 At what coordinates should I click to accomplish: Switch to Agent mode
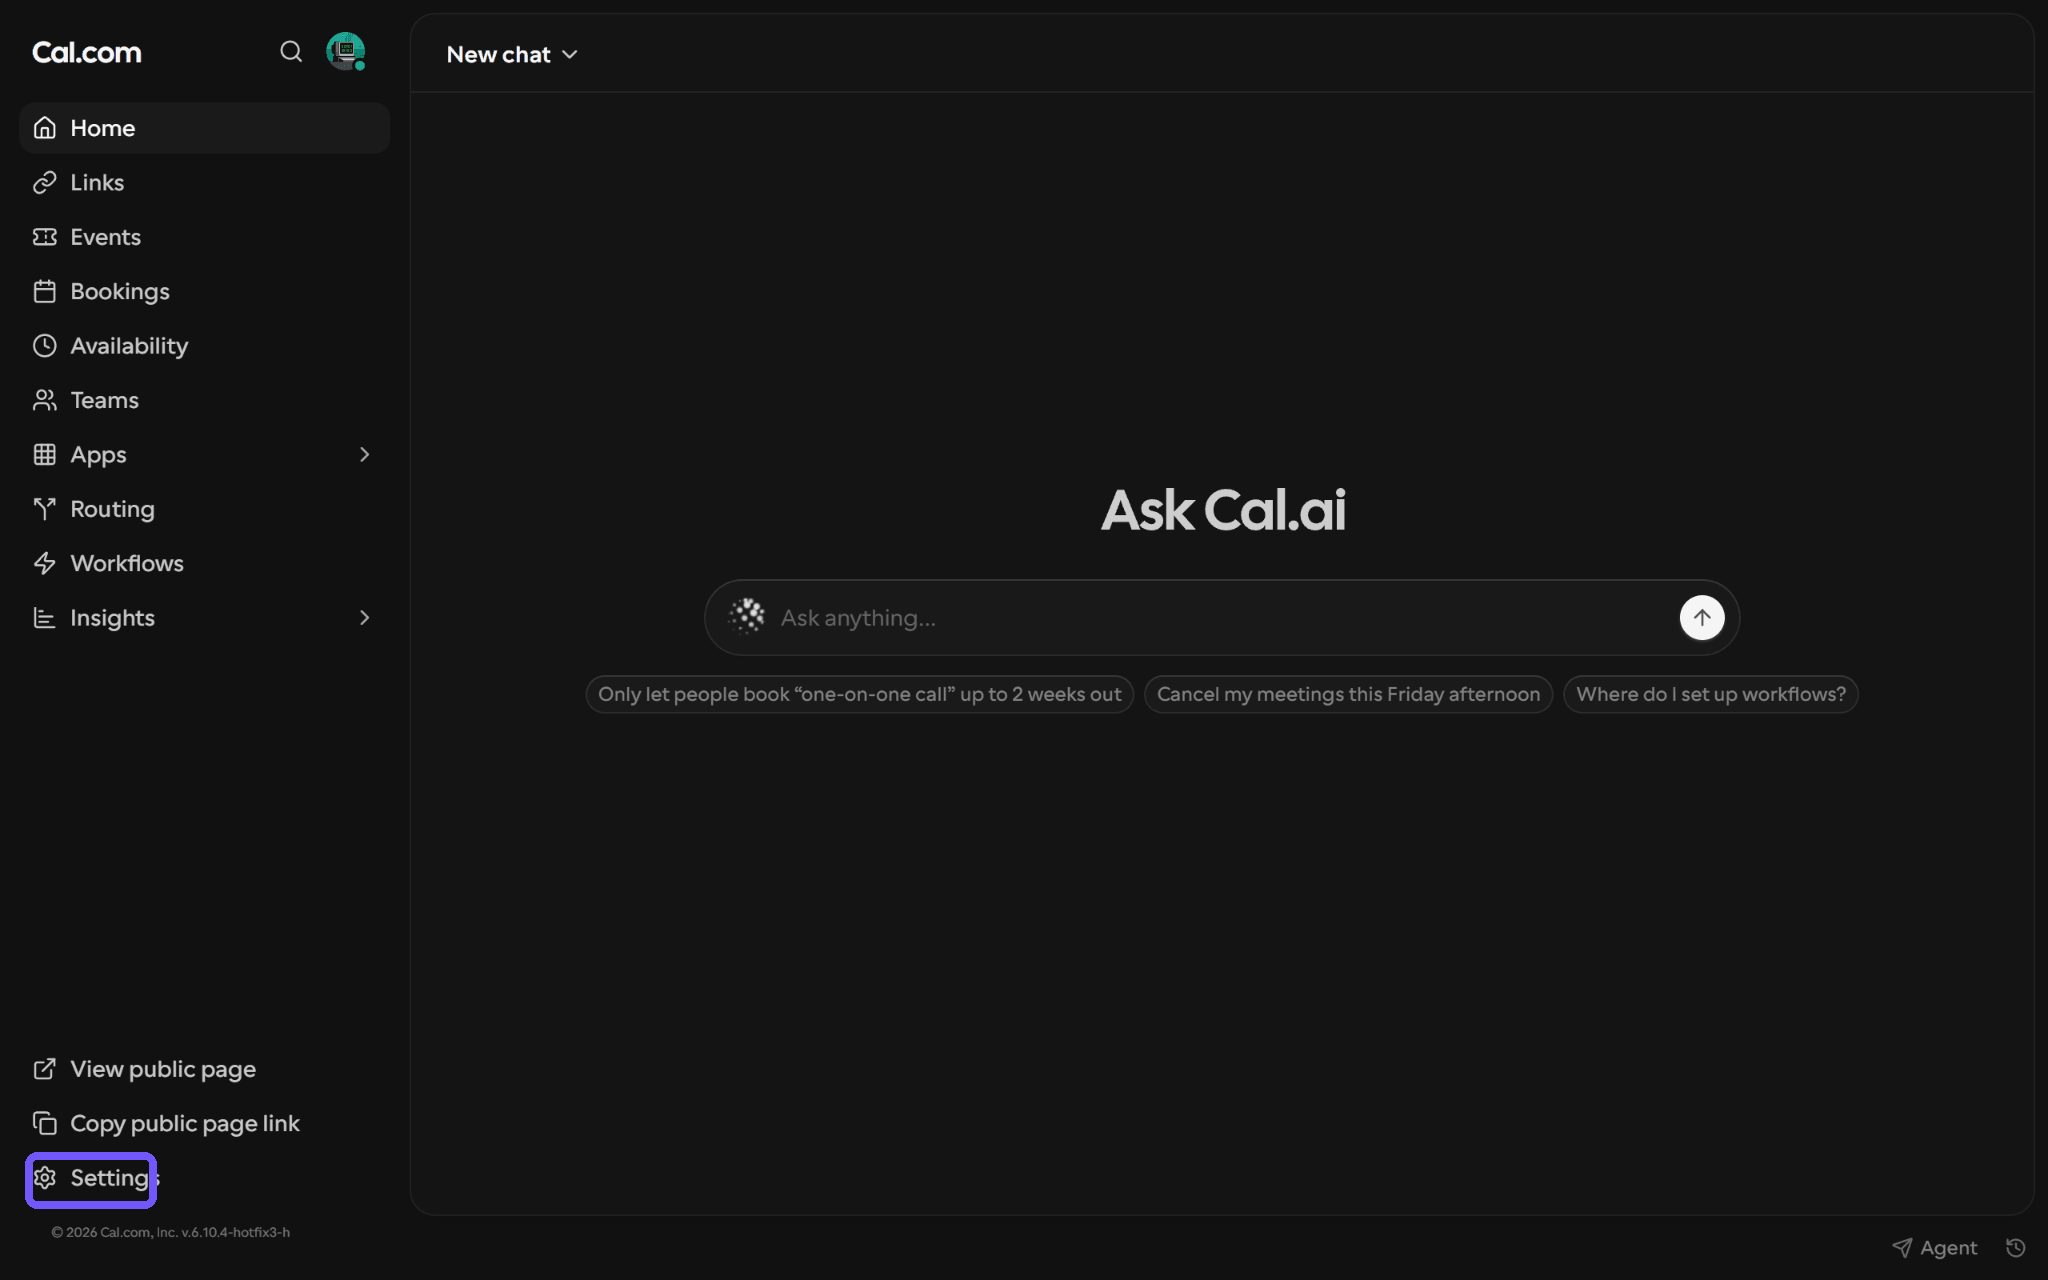click(1935, 1248)
